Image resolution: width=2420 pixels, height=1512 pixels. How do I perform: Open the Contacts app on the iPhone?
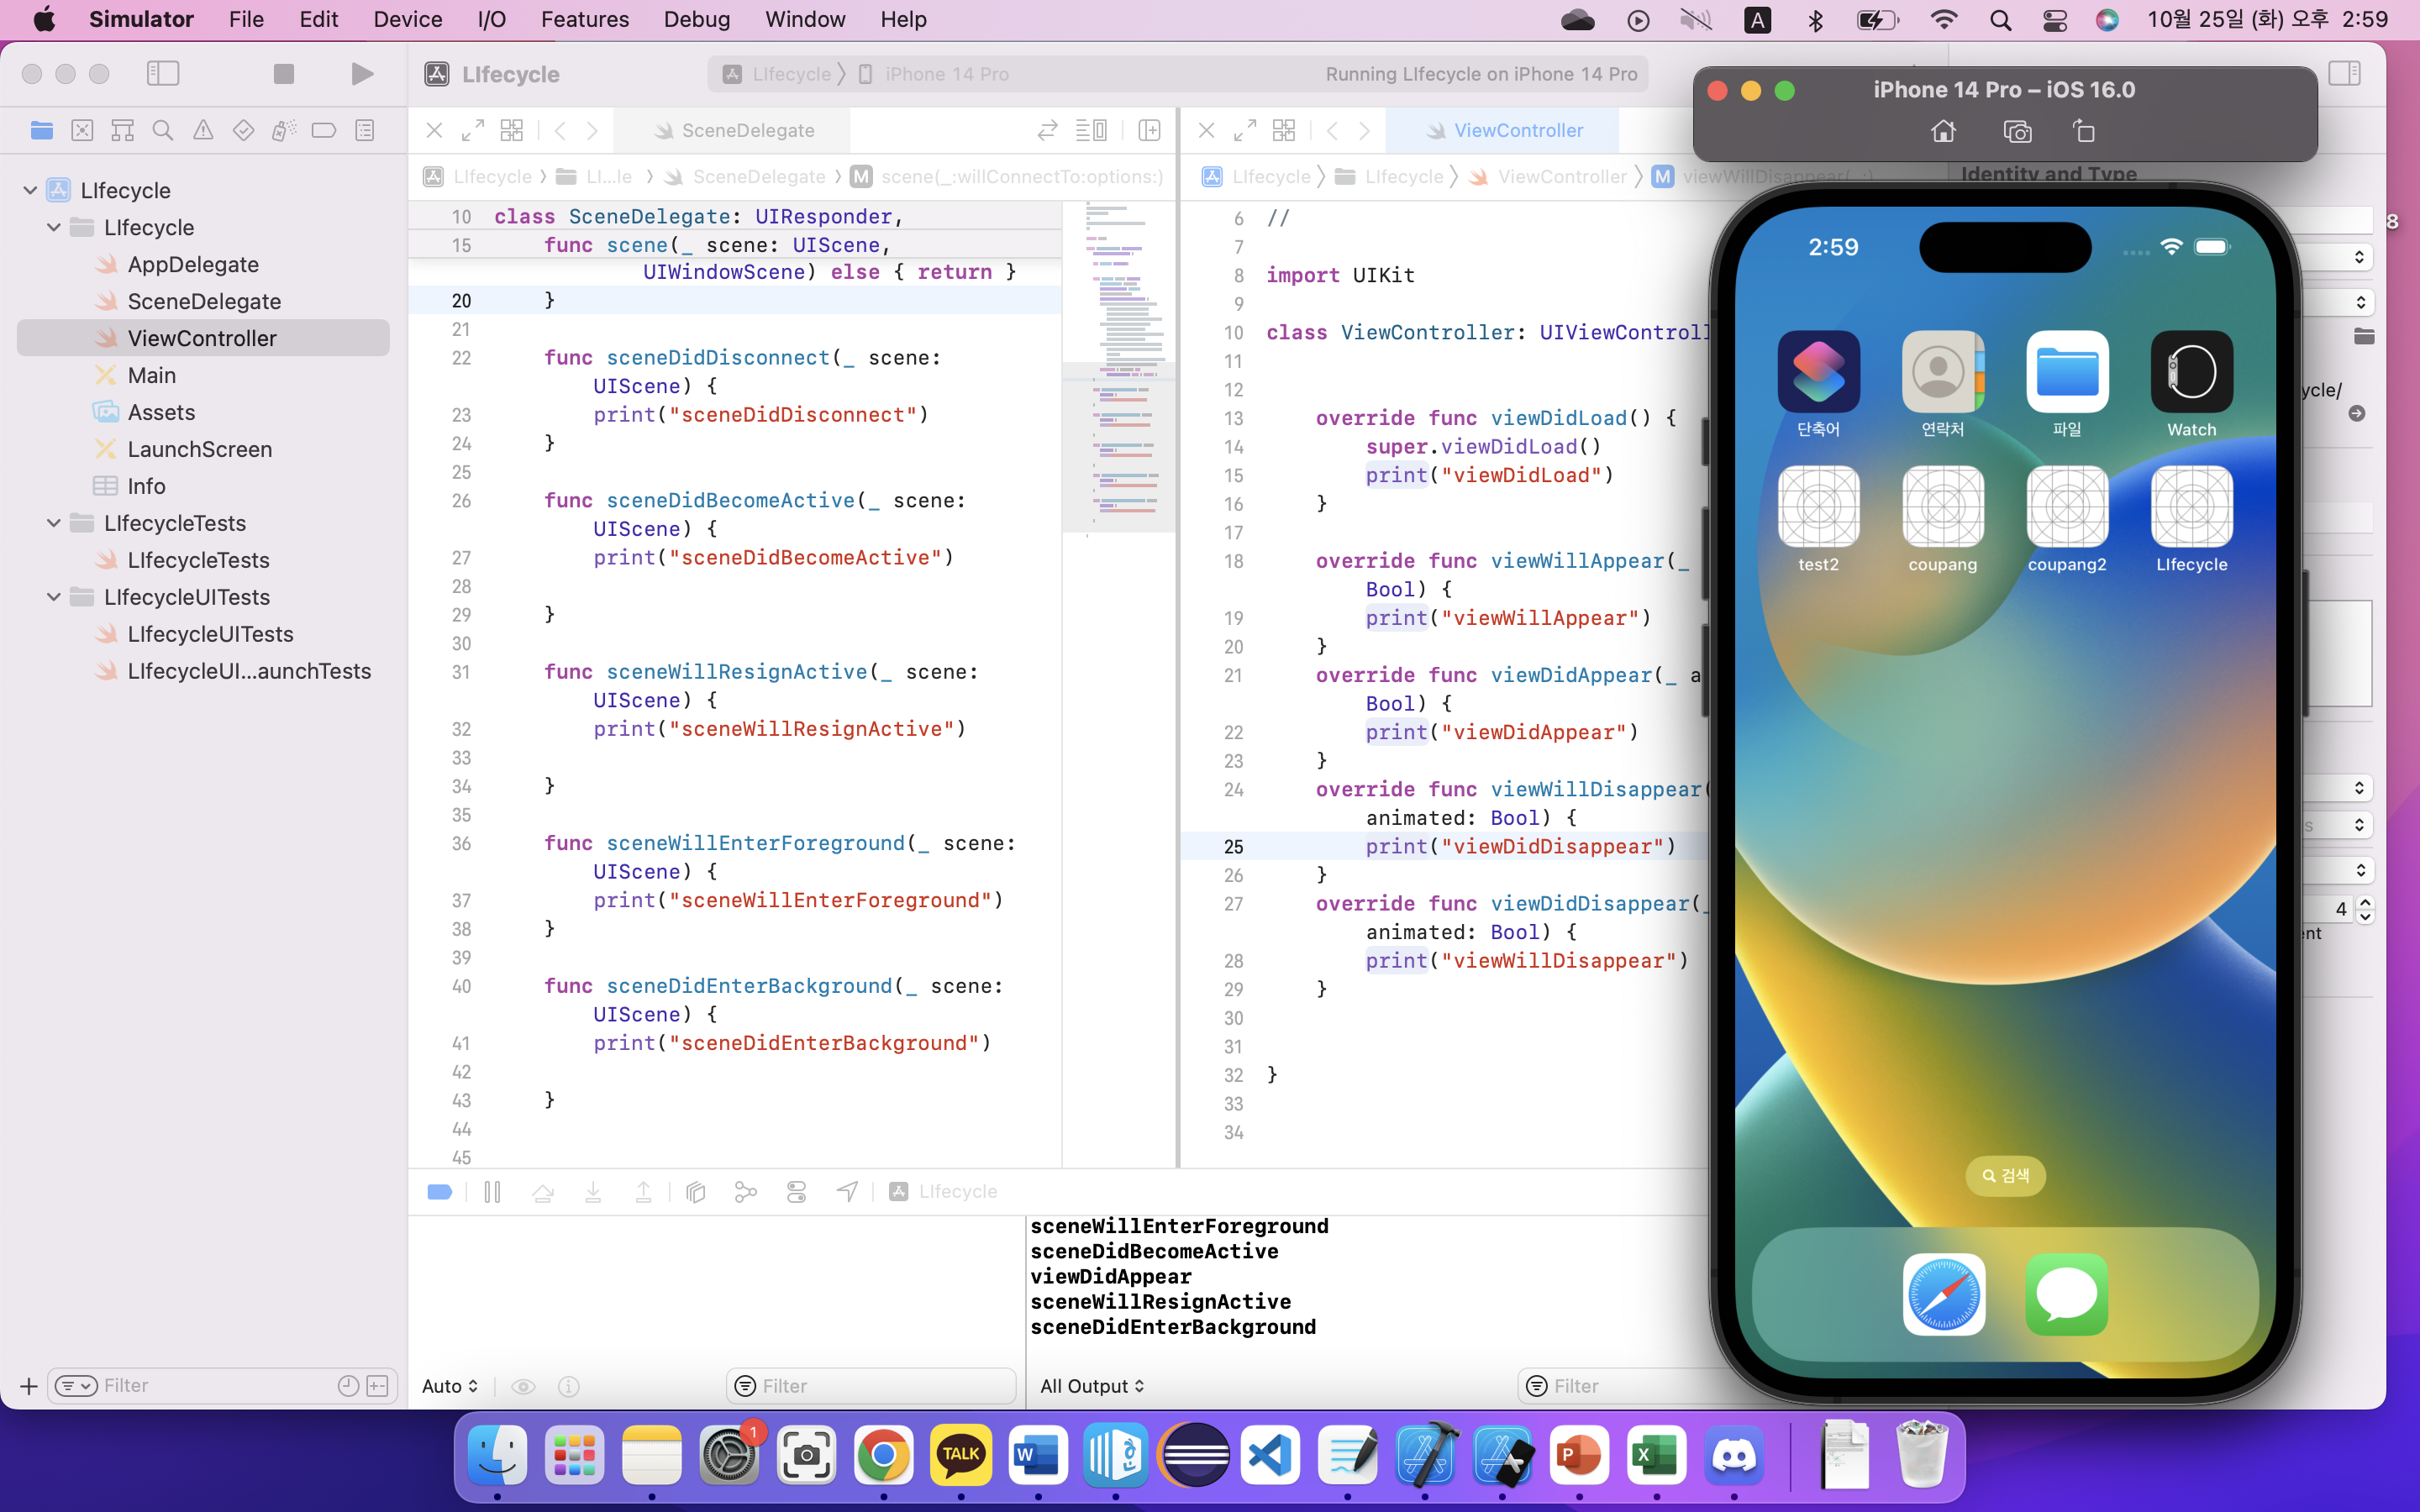[x=1942, y=371]
